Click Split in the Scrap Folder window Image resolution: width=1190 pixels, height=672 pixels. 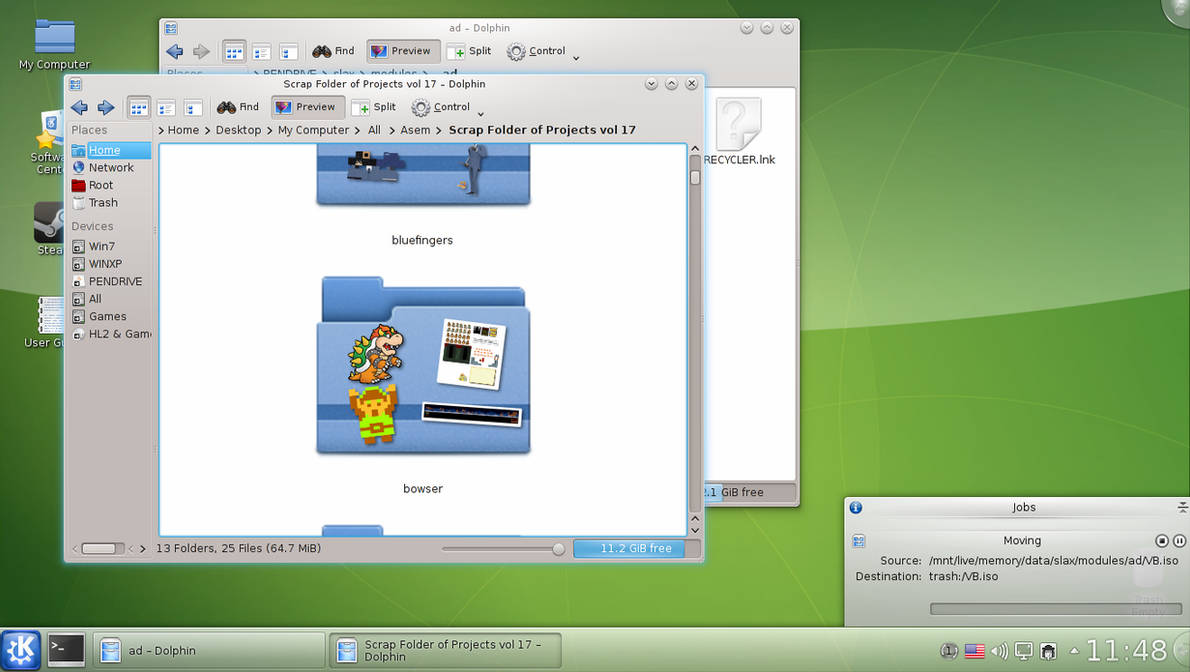click(x=373, y=107)
